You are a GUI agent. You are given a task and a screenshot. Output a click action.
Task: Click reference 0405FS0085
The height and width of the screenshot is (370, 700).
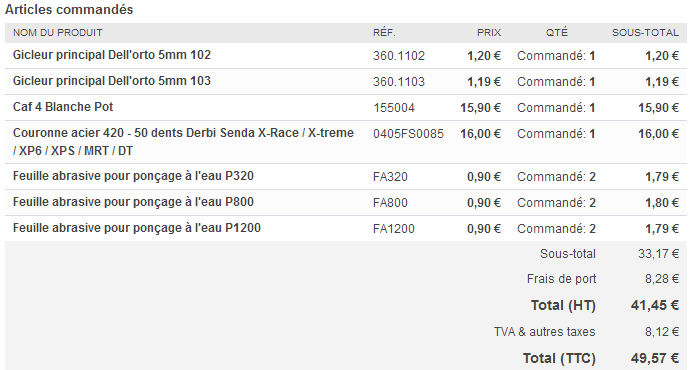[x=408, y=133]
